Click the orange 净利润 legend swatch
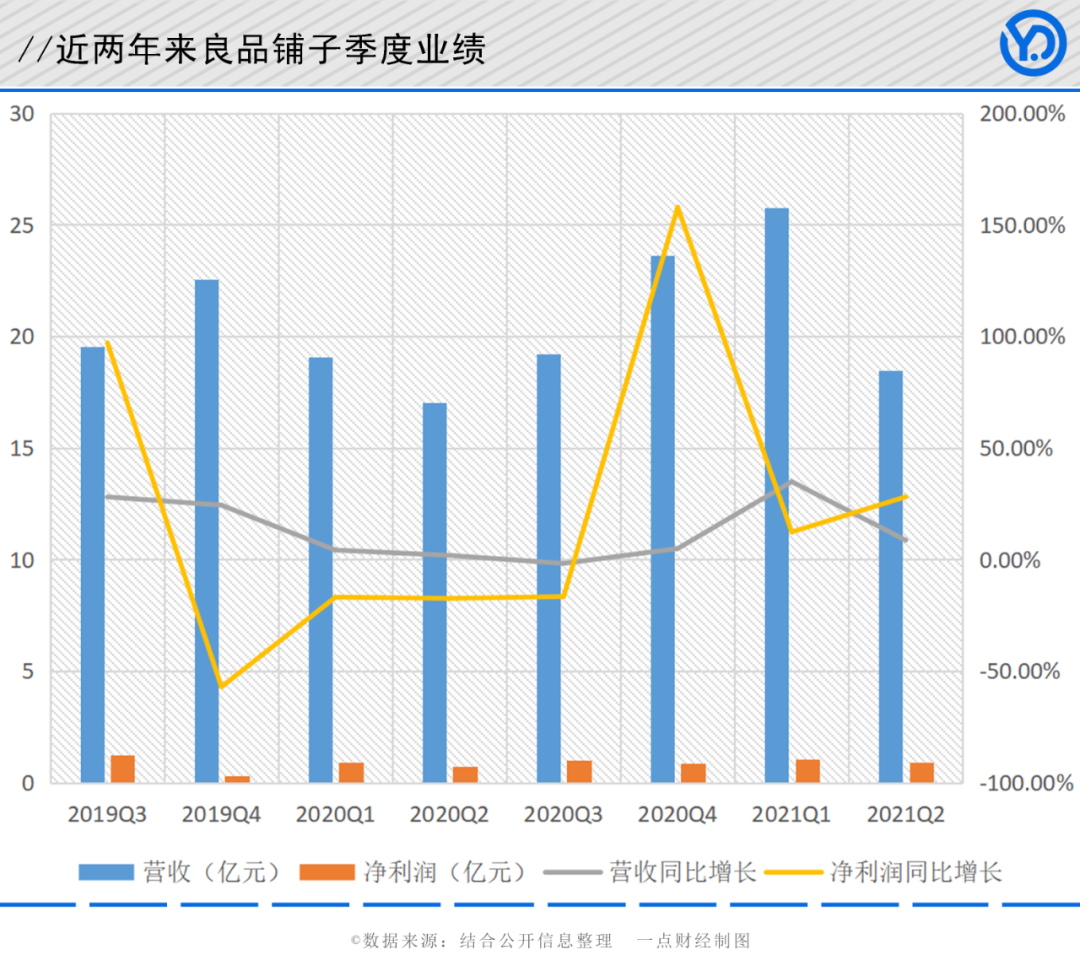 [327, 872]
